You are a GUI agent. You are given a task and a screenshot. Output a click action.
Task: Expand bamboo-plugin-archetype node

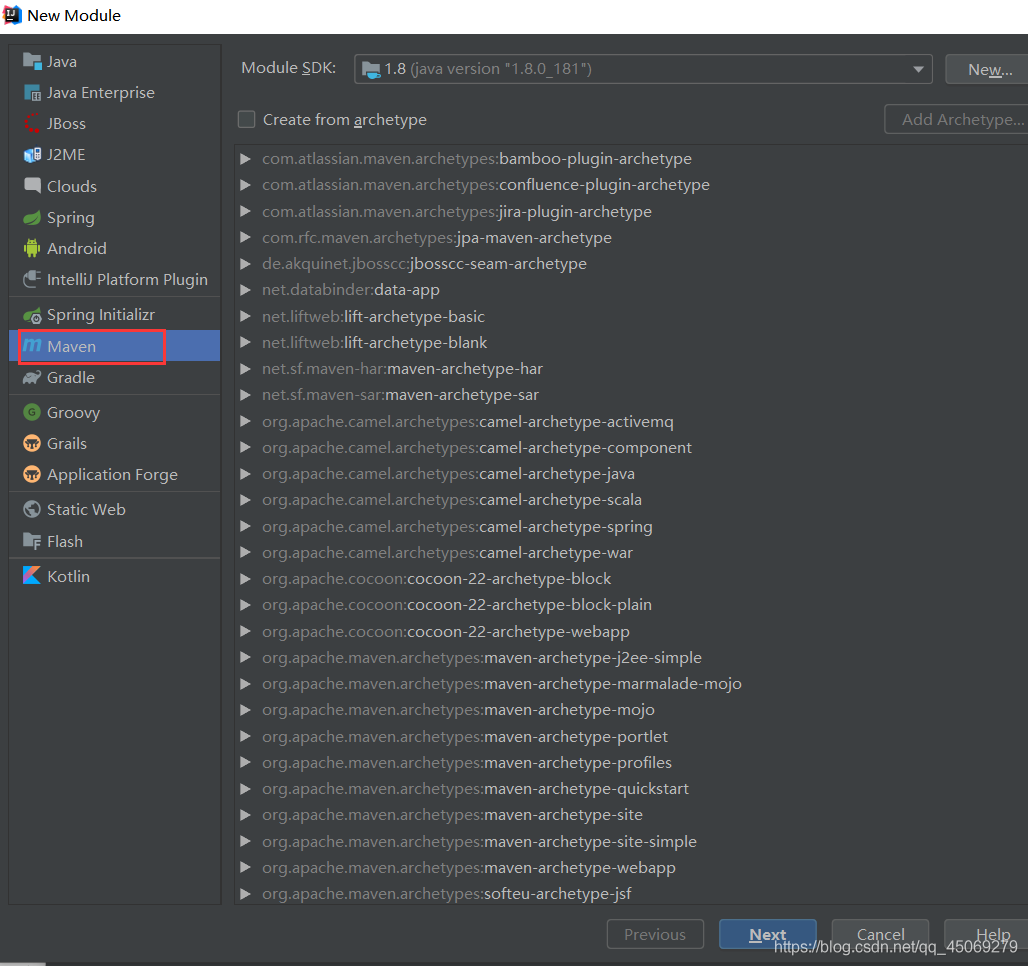point(245,159)
